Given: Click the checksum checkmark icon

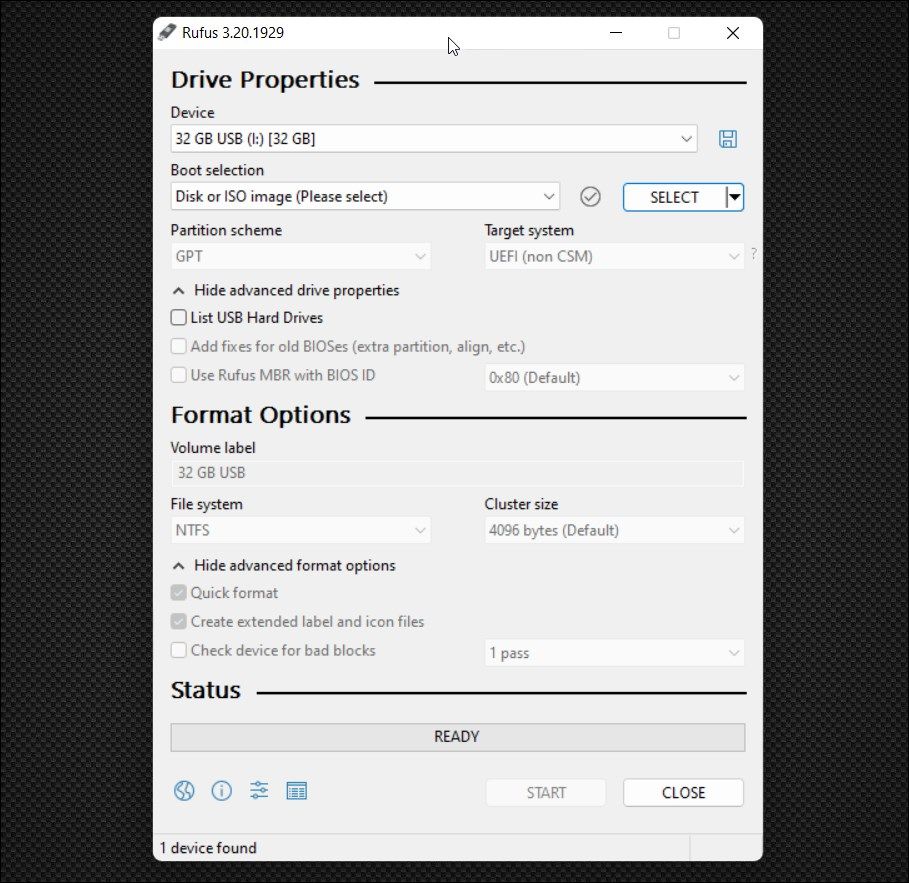Looking at the screenshot, I should point(590,197).
